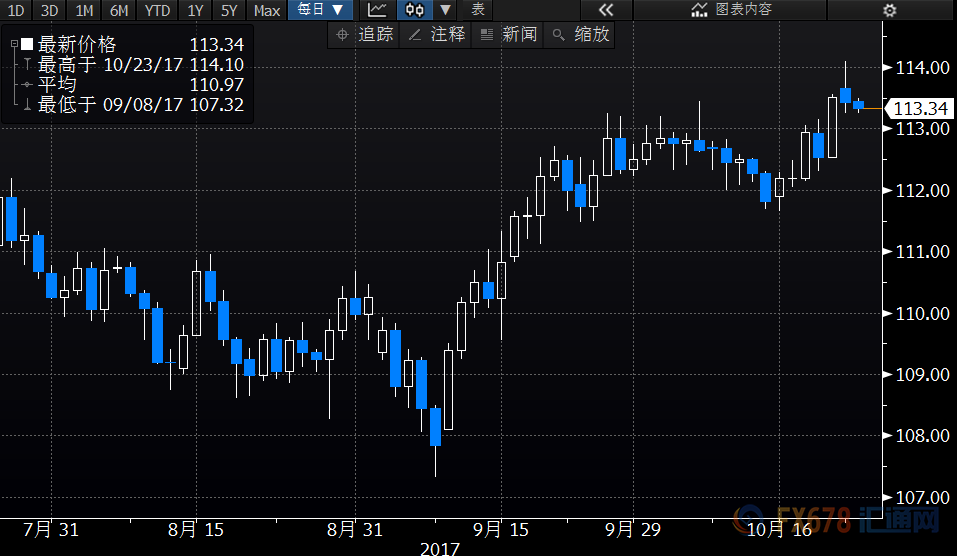
Task: Collapse the legend tree expander
Action: pyautogui.click(x=14, y=44)
